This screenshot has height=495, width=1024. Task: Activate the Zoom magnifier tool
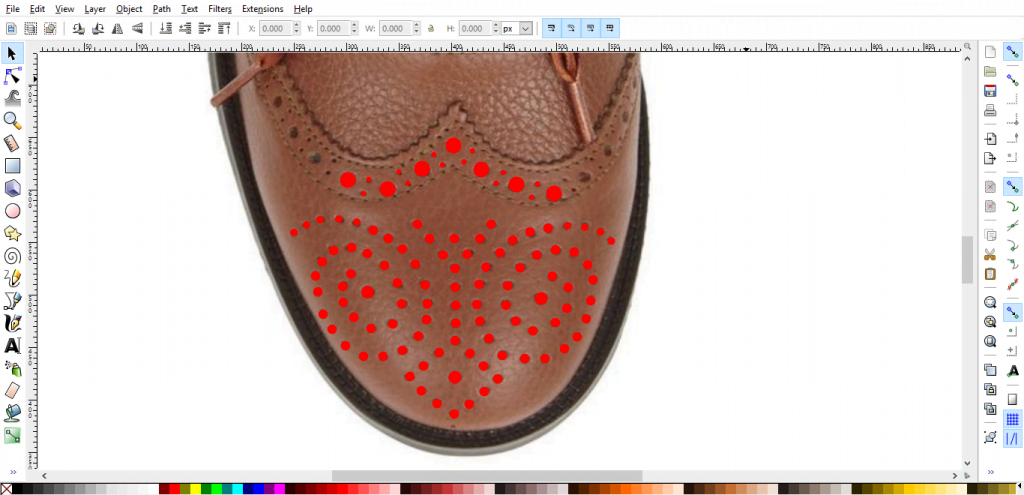(12, 120)
